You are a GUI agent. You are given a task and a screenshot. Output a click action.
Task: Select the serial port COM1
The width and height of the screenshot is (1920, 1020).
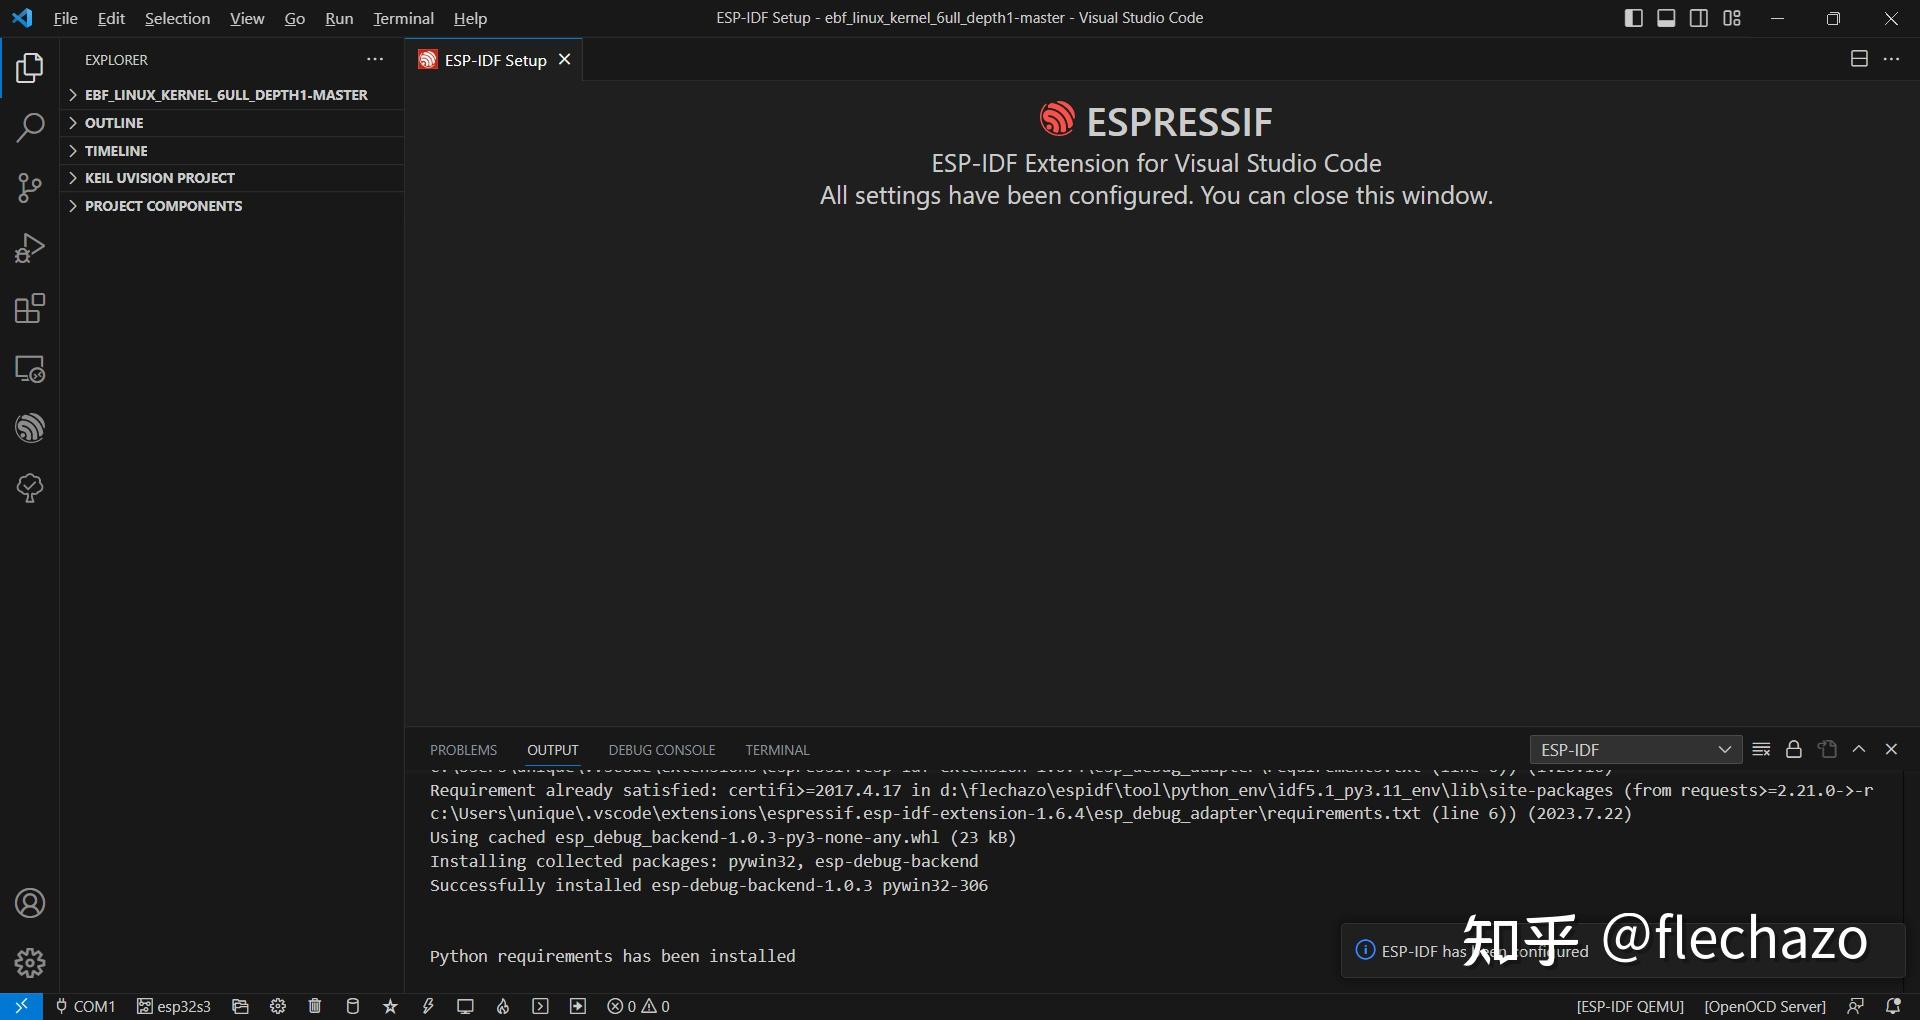coord(85,1006)
